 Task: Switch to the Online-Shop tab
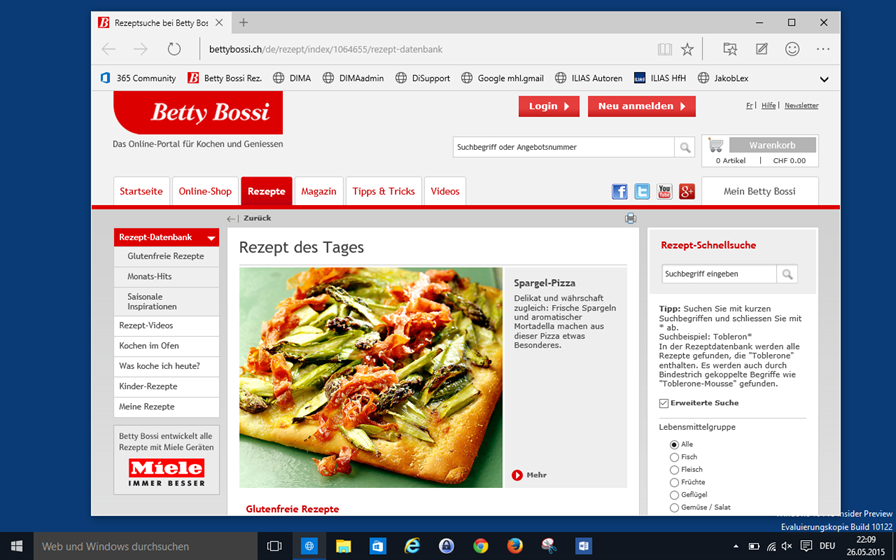[205, 191]
